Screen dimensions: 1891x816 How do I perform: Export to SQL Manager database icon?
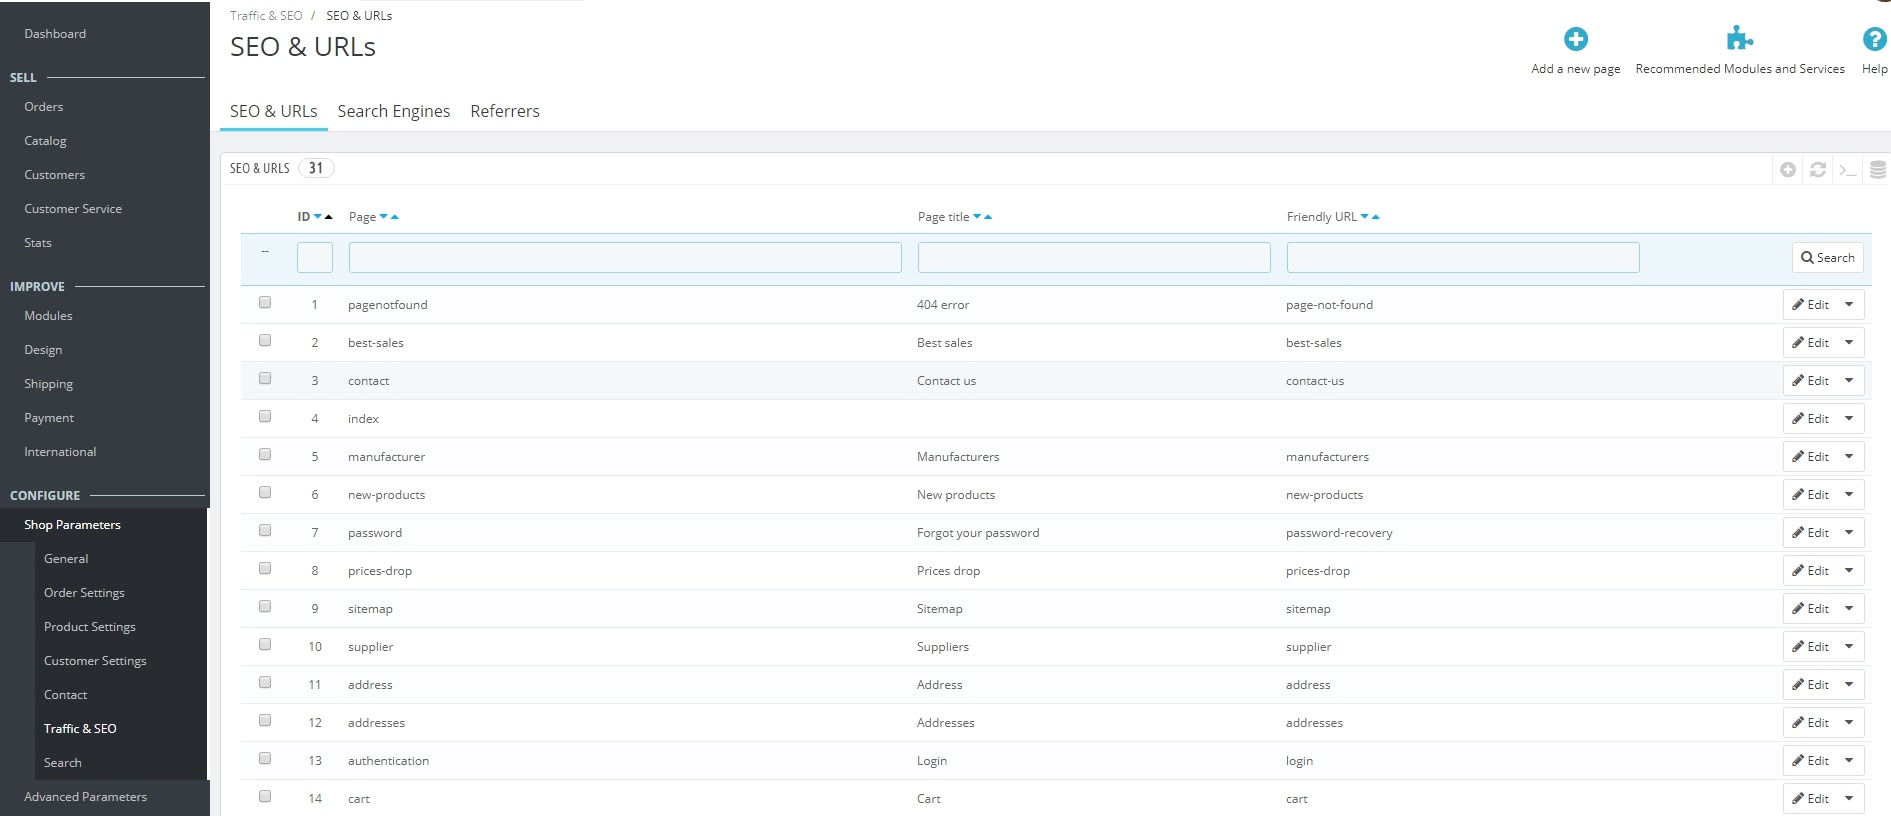pyautogui.click(x=1878, y=170)
